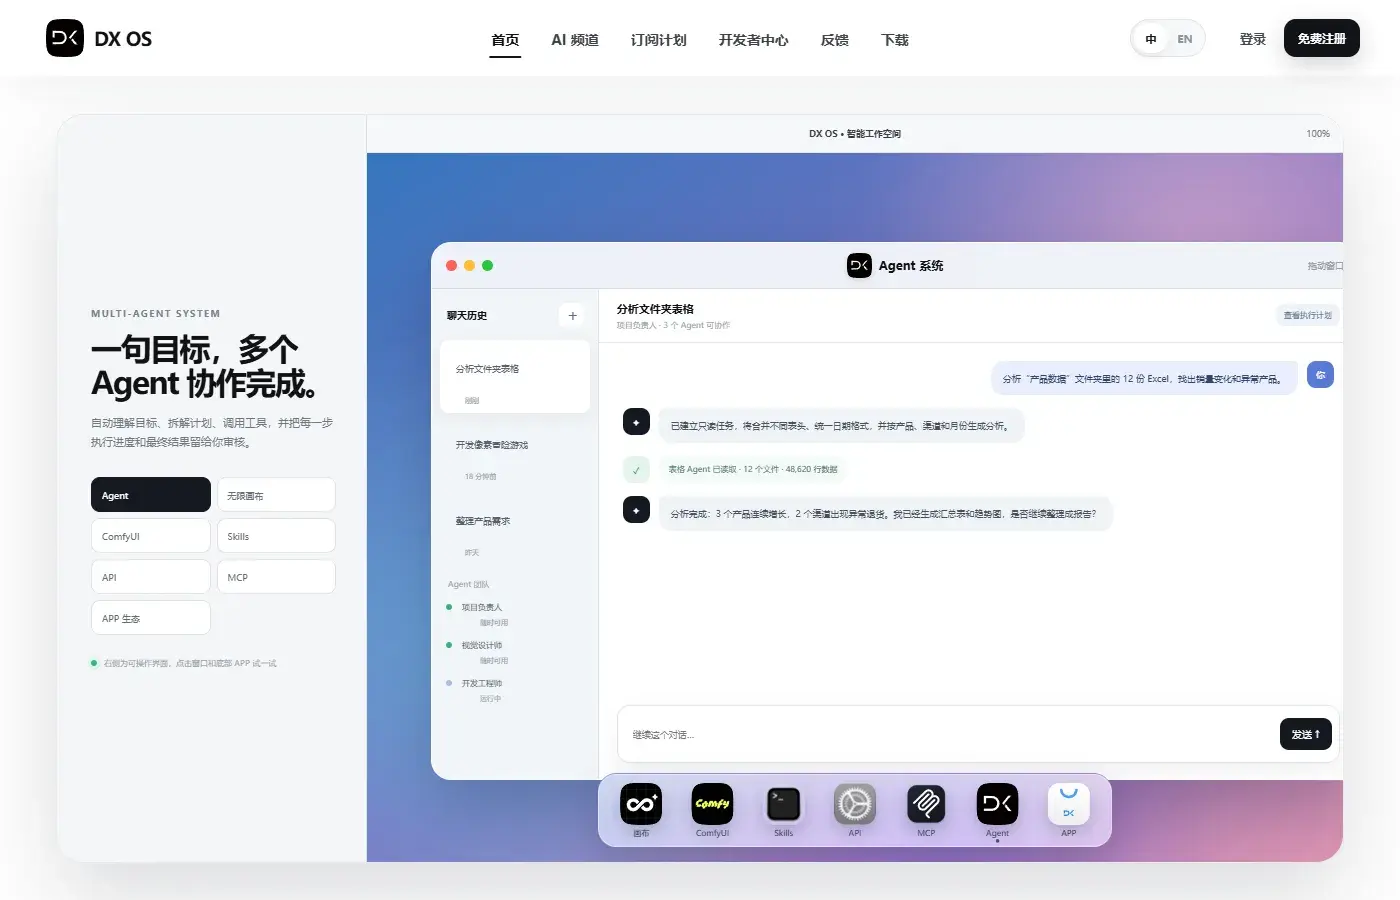The width and height of the screenshot is (1400, 900).
Task: Open the MCP app icon in the dock
Action: pos(926,804)
